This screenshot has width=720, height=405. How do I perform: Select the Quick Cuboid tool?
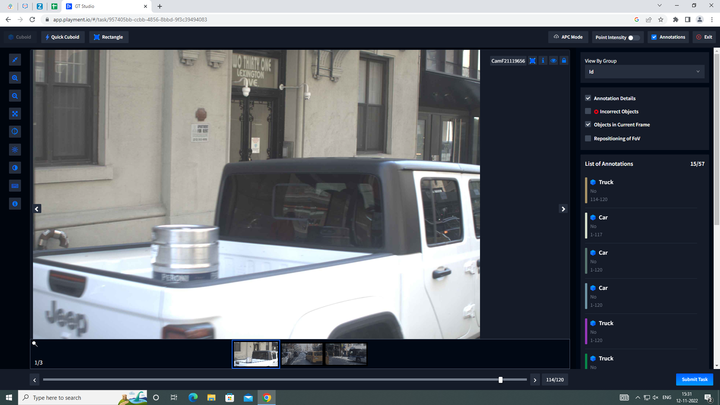click(62, 37)
